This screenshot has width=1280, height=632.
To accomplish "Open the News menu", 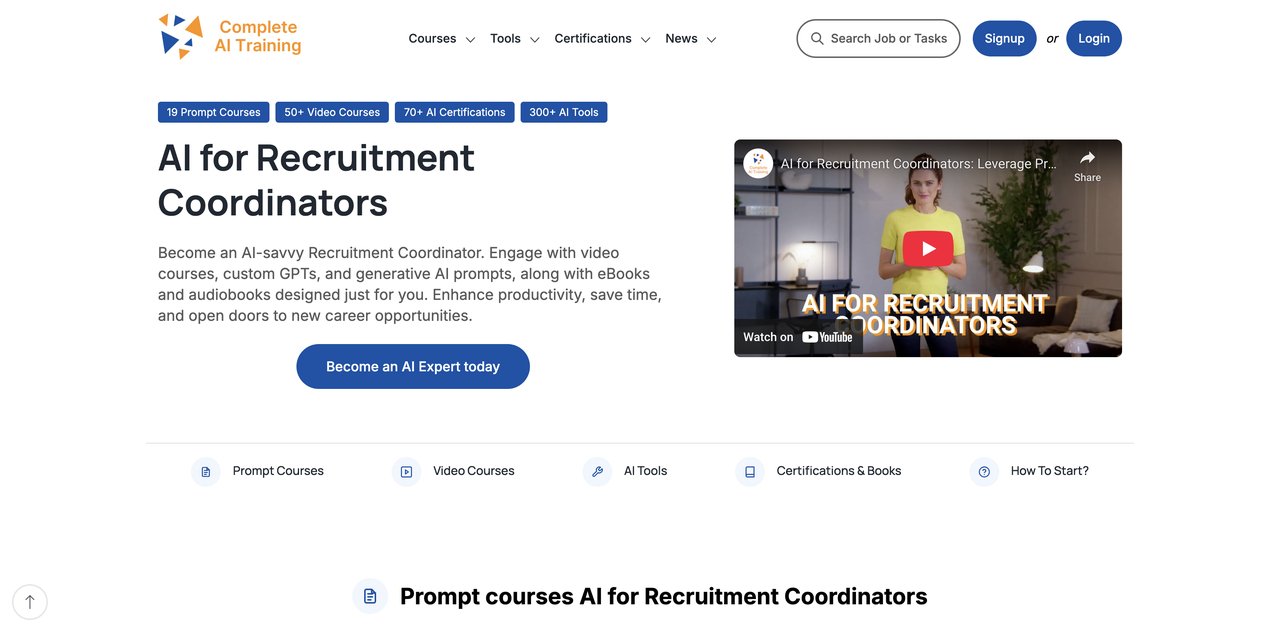I will 691,39.
